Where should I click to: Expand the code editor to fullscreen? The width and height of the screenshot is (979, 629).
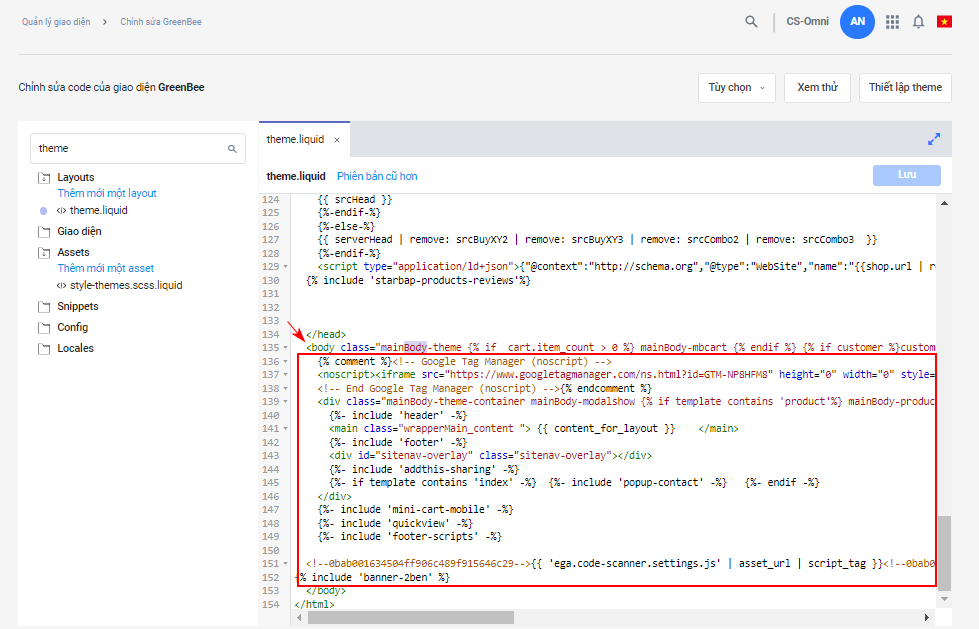[934, 139]
